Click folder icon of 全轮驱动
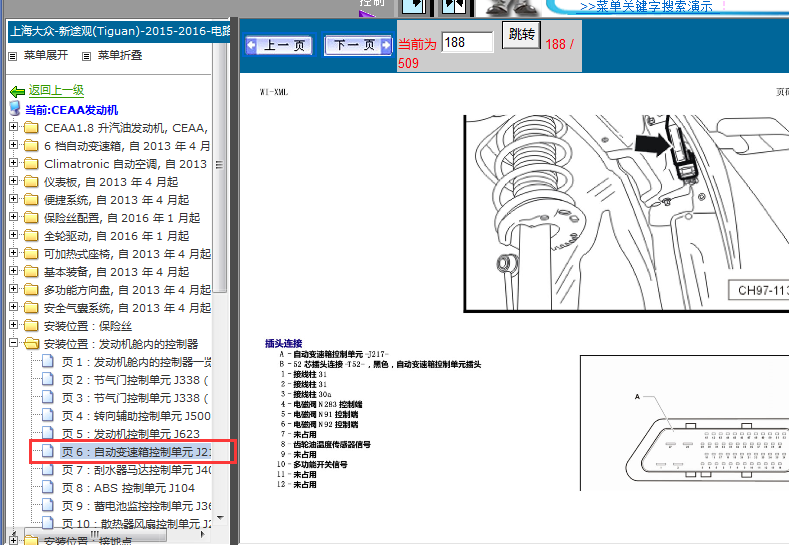 click(x=31, y=236)
